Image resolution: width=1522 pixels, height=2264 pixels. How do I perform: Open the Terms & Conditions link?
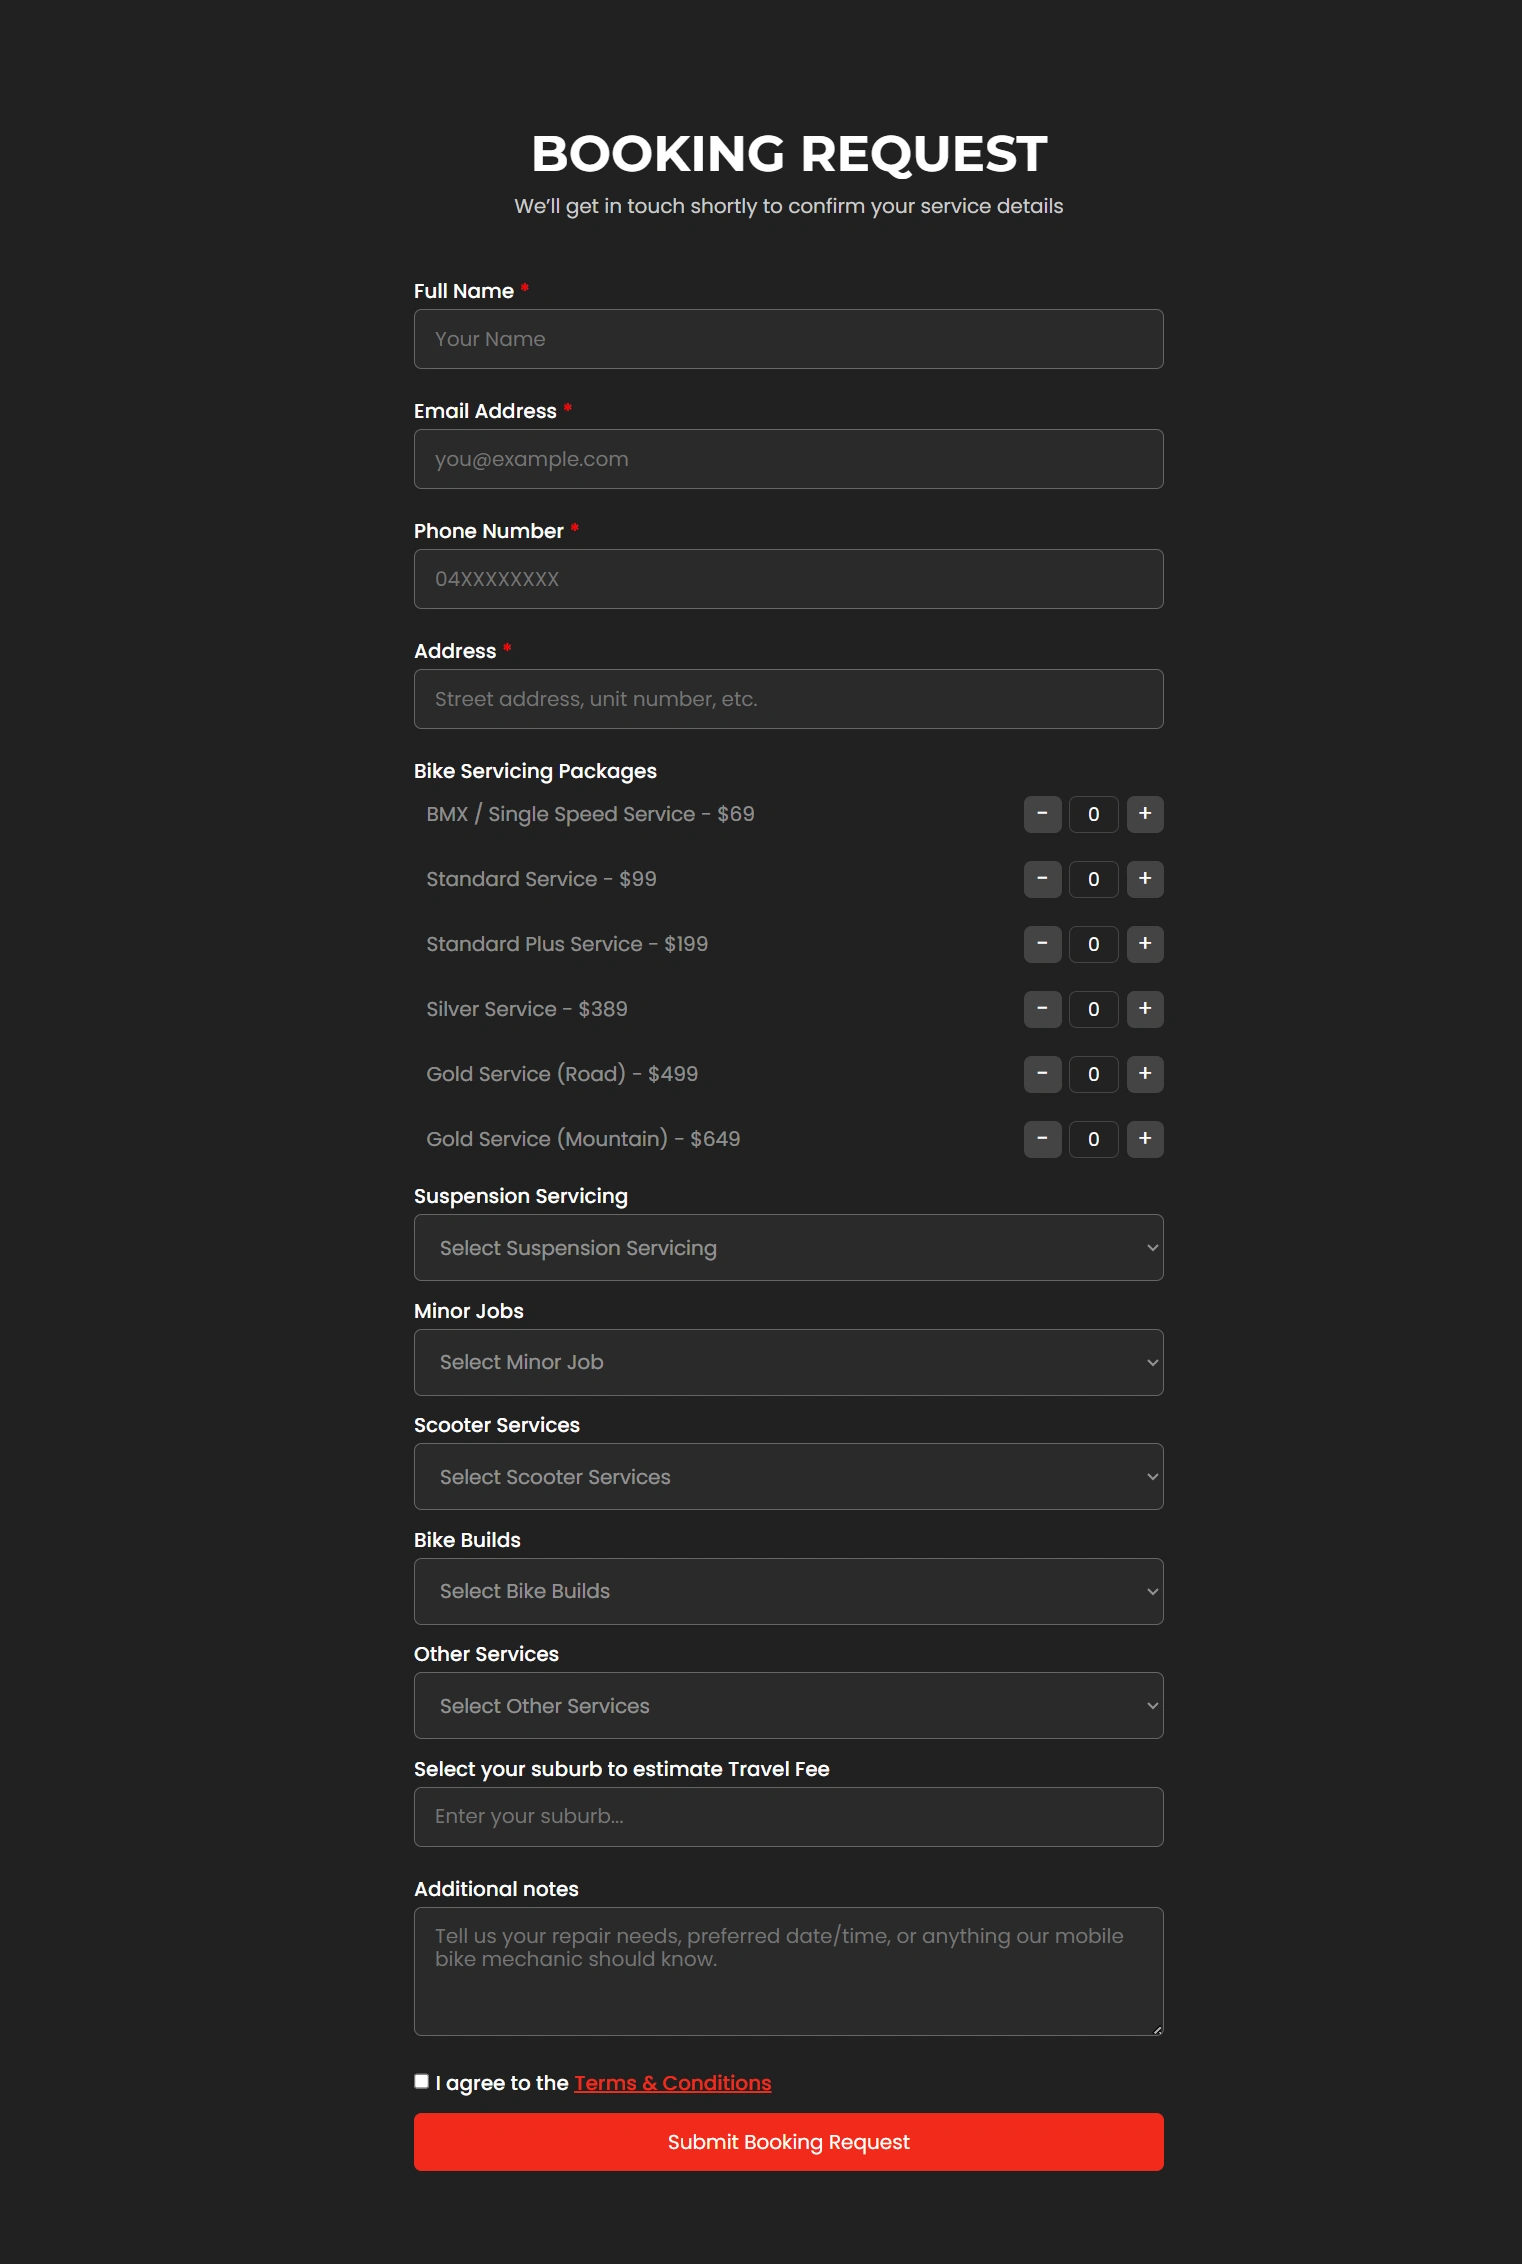672,2083
